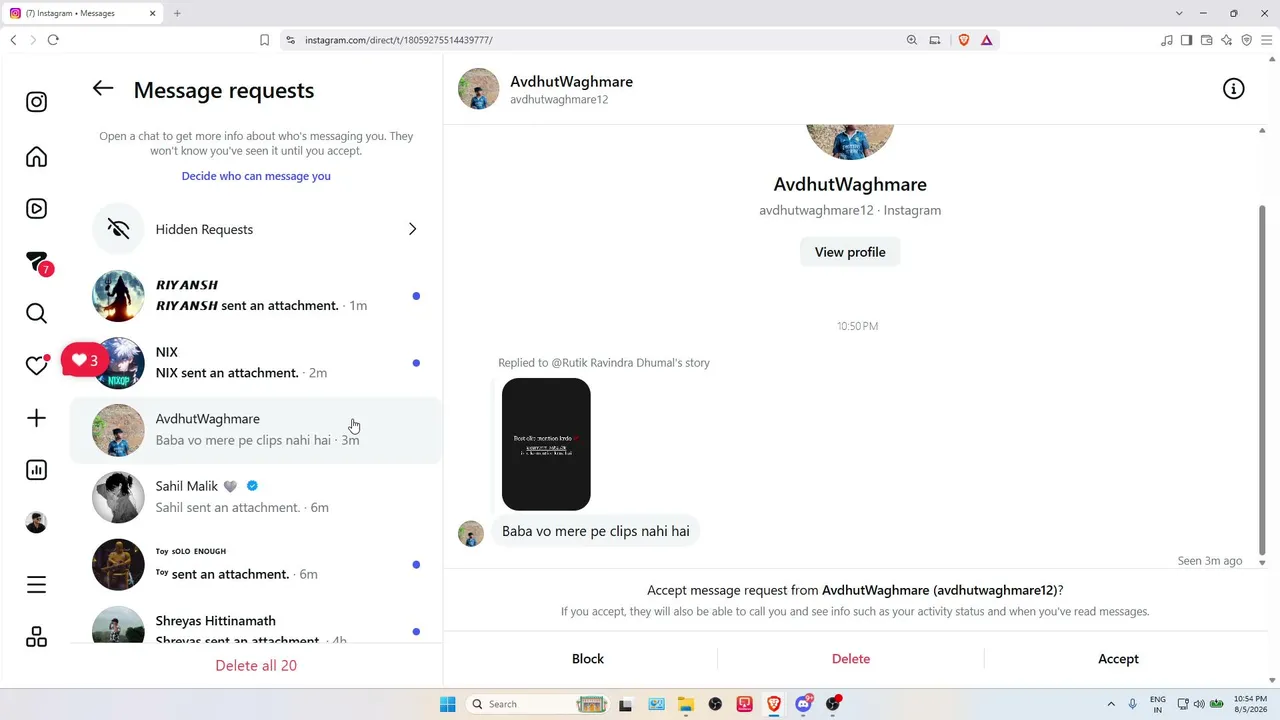This screenshot has height=720, width=1280.
Task: Open the Reels icon in sidebar
Action: [36, 209]
